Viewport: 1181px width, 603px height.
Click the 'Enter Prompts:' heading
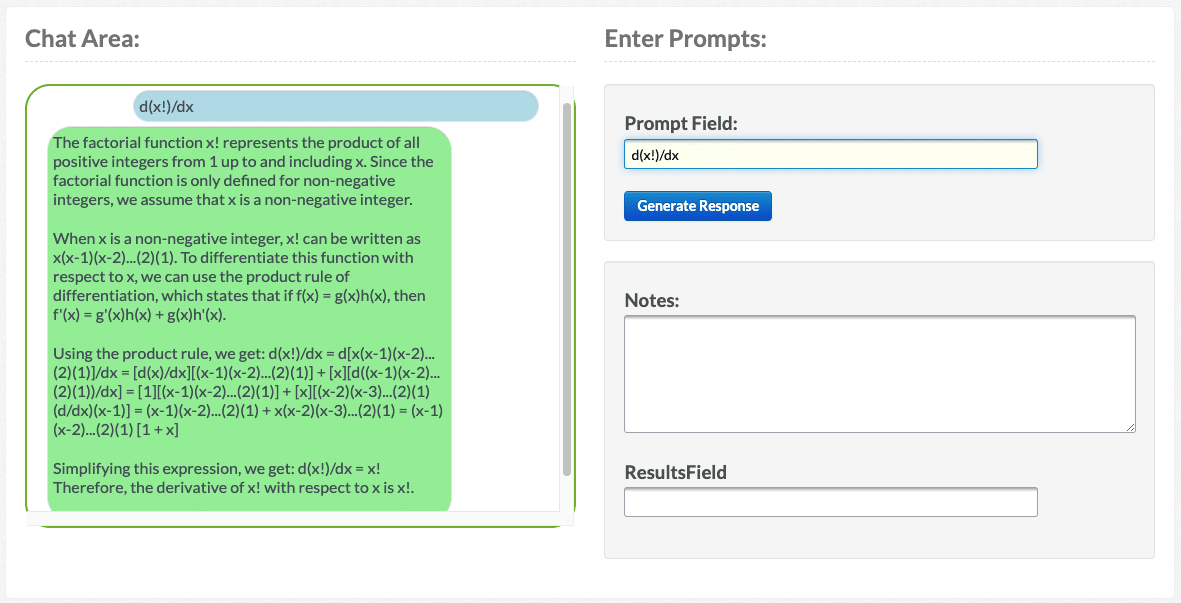pos(685,39)
